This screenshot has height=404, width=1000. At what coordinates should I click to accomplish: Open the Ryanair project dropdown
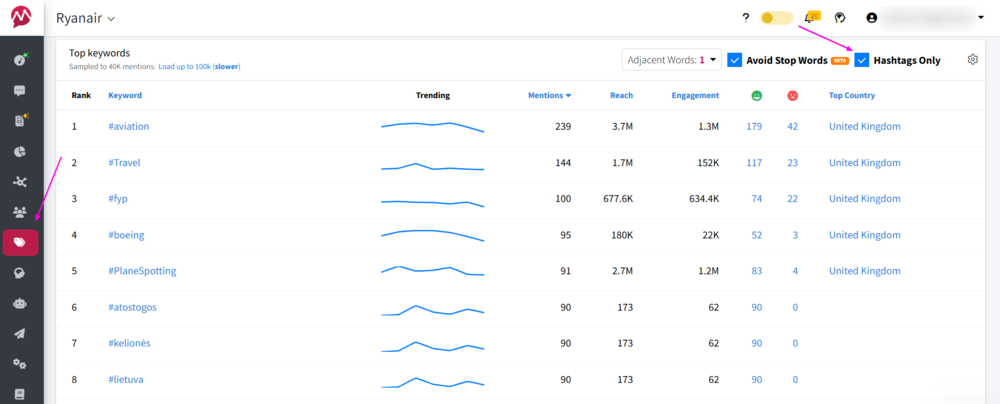[85, 18]
